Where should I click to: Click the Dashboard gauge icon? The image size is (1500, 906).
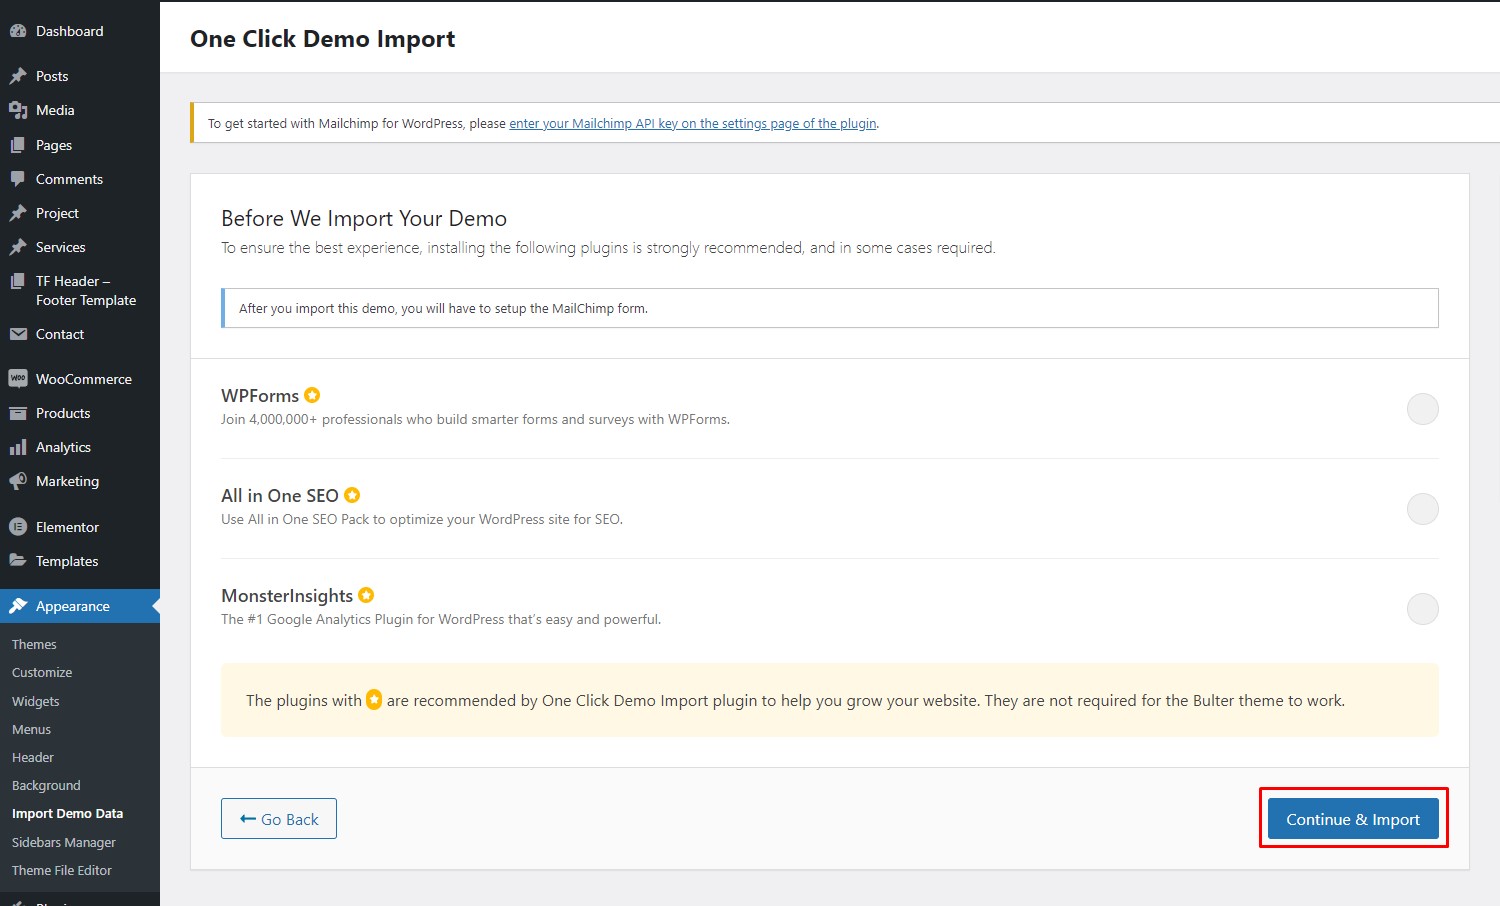click(x=18, y=31)
